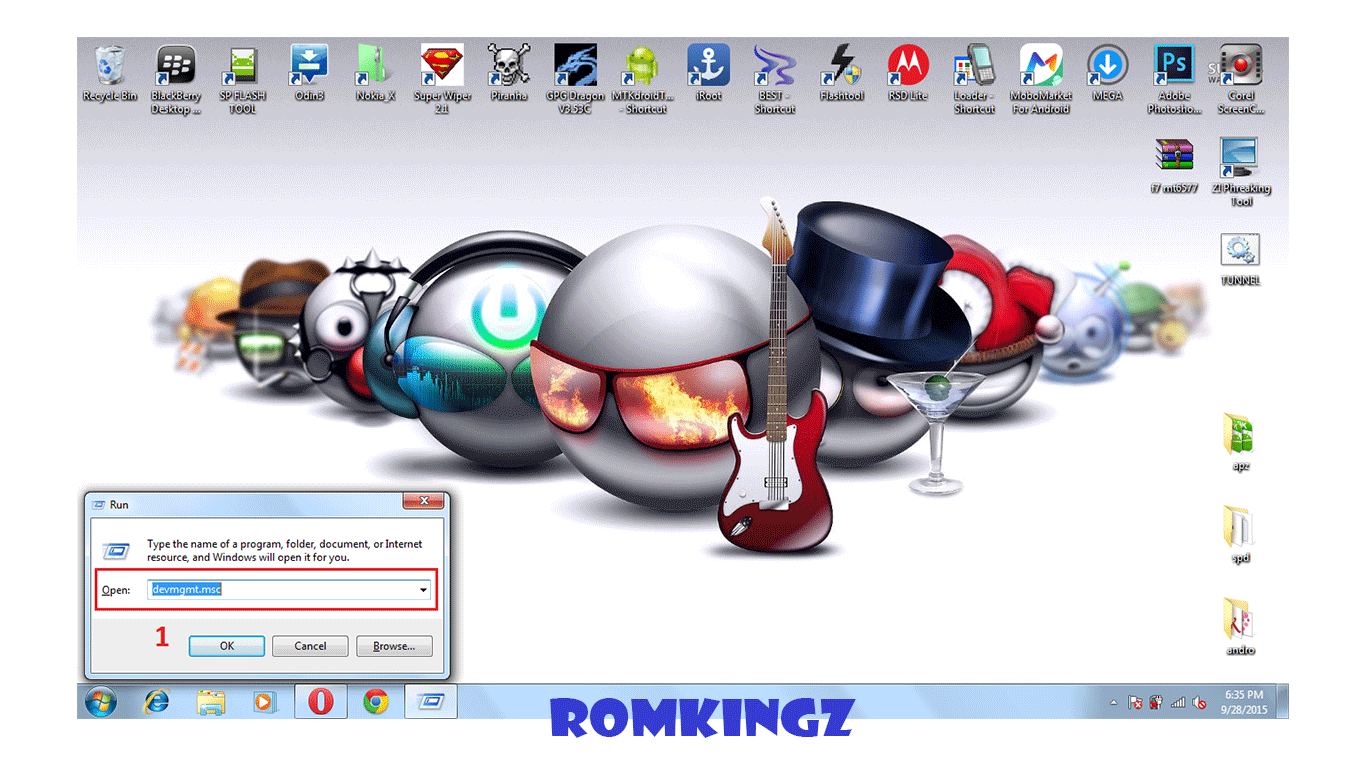This screenshot has width=1366, height=768.
Task: Select the Corel ScreenCap shortcut
Action: pos(1240,79)
